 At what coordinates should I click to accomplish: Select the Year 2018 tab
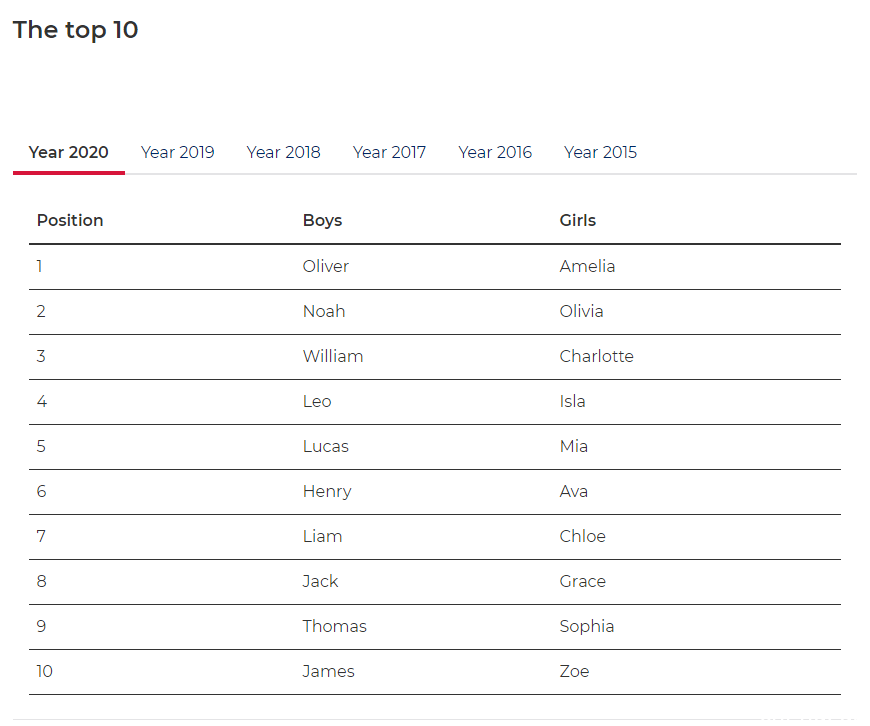pyautogui.click(x=284, y=152)
